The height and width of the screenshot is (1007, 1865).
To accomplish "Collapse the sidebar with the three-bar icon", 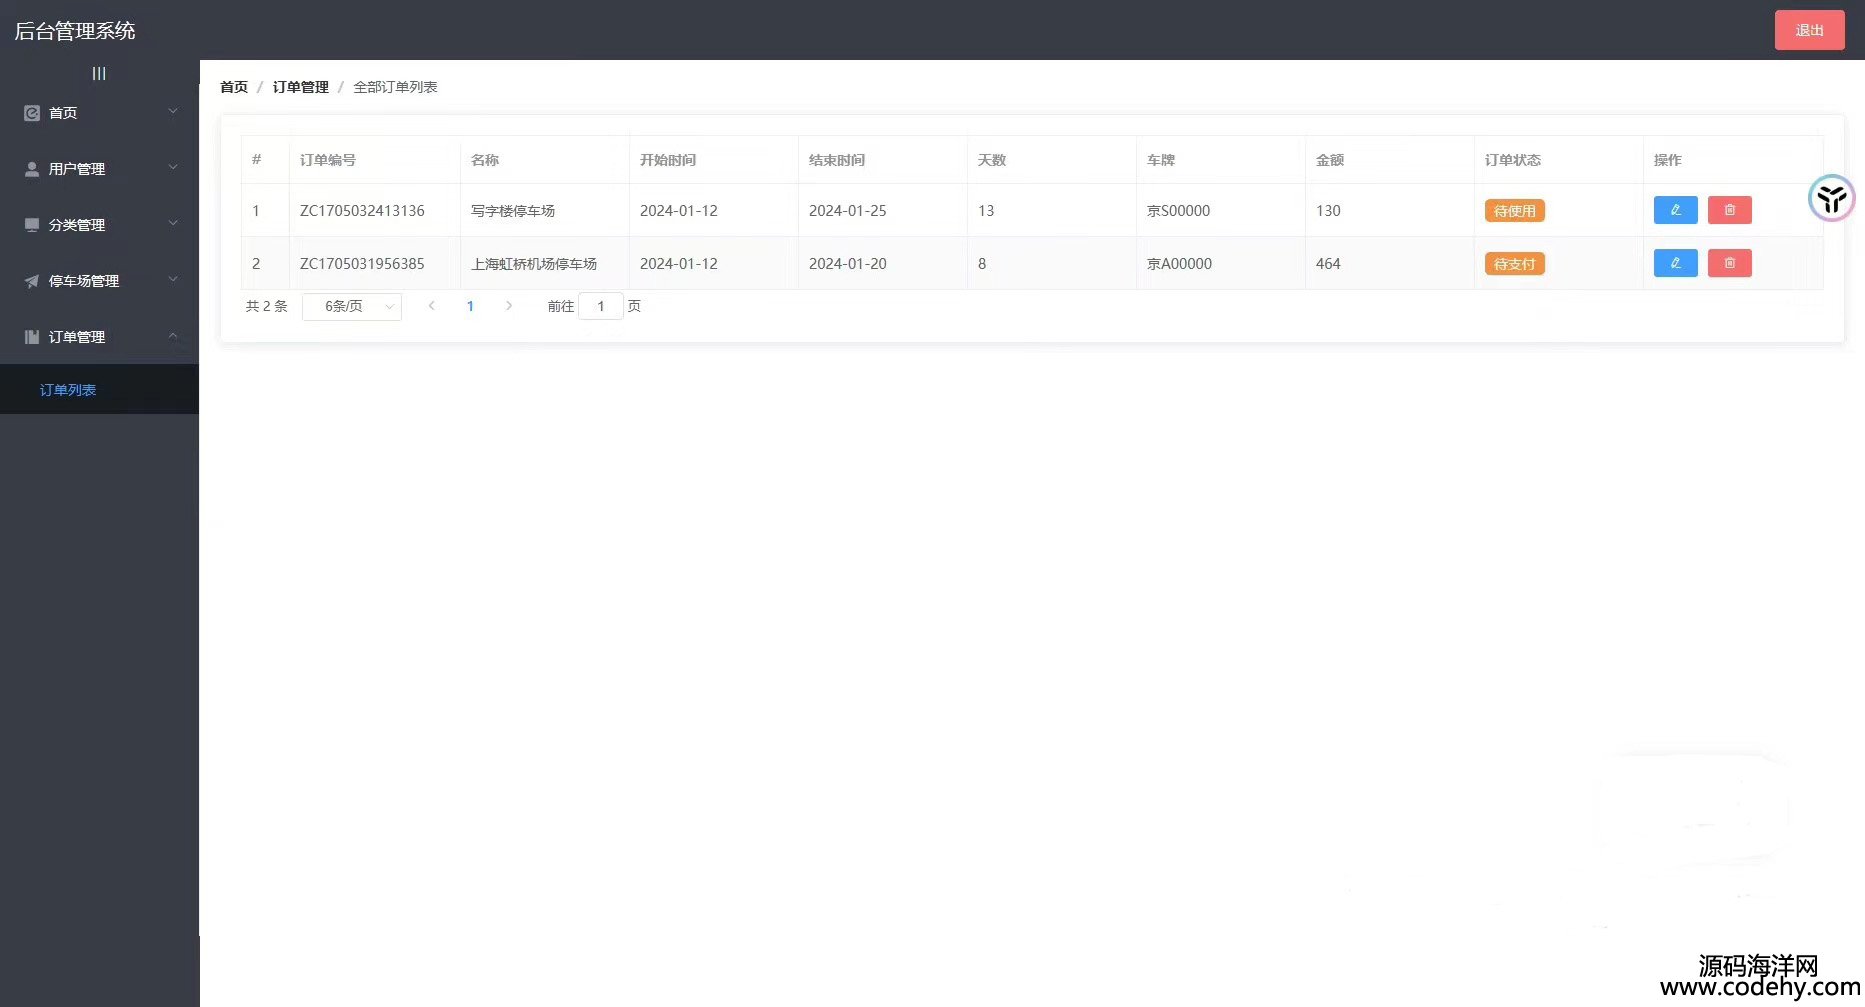I will (x=99, y=73).
